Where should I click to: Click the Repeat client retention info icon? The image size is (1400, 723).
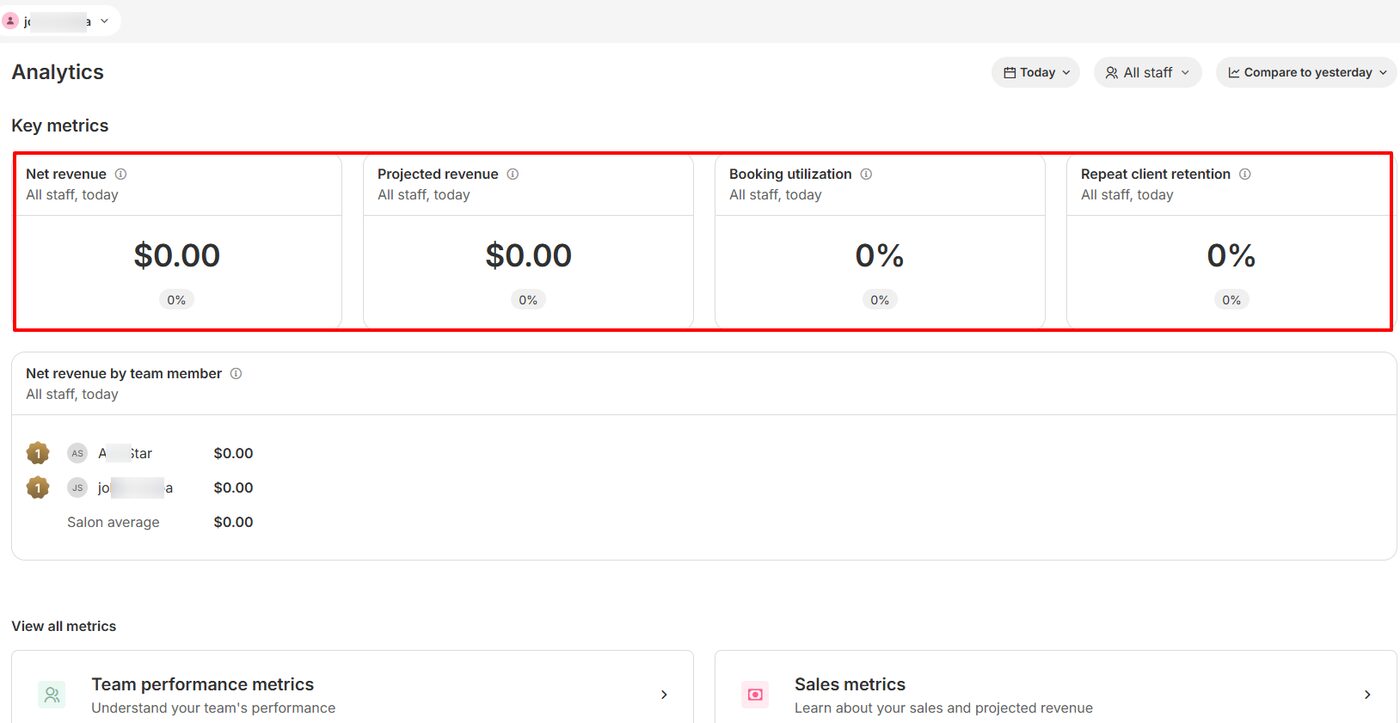pos(1245,174)
